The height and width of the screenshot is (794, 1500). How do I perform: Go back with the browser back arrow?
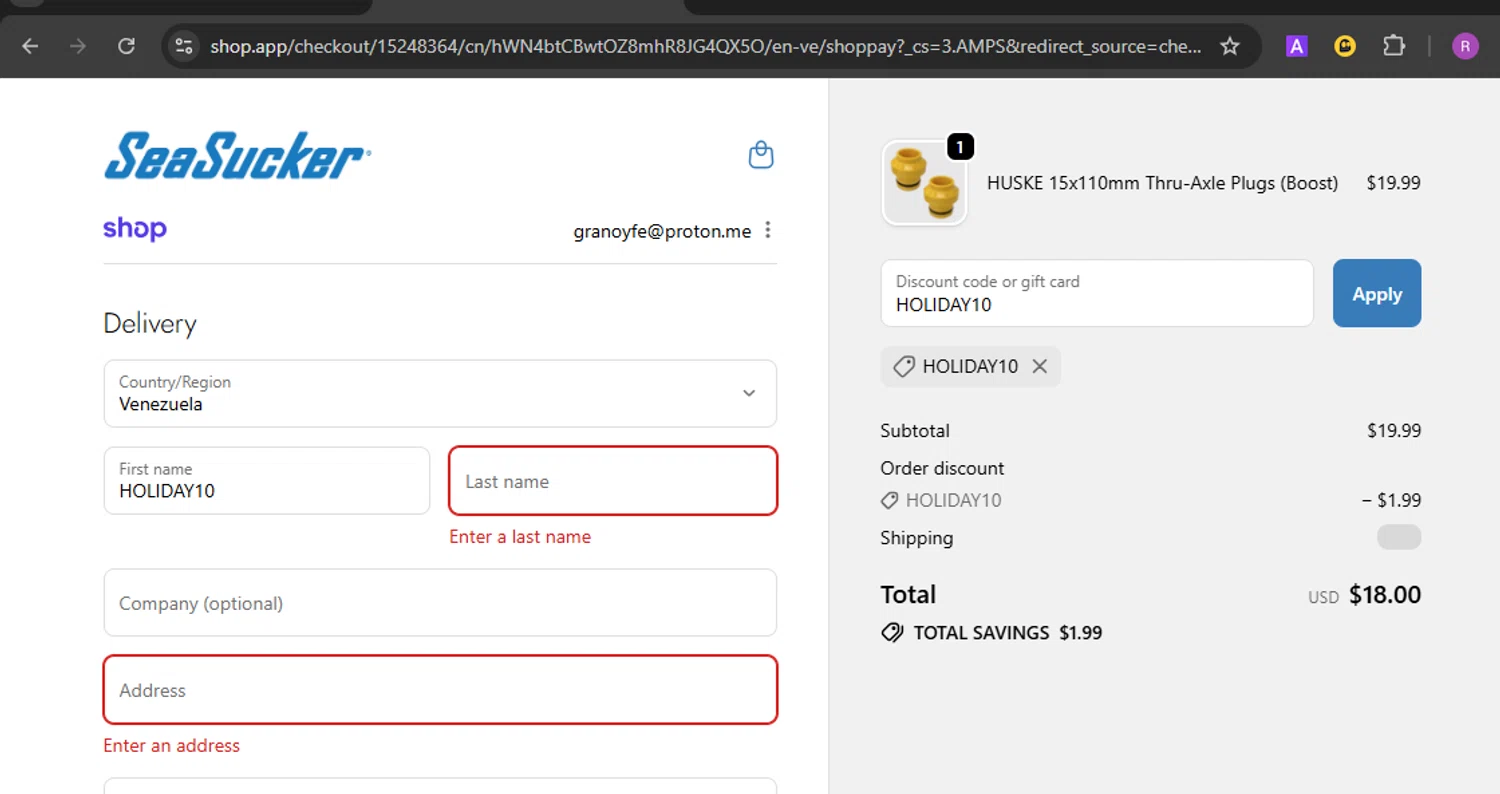coord(30,46)
